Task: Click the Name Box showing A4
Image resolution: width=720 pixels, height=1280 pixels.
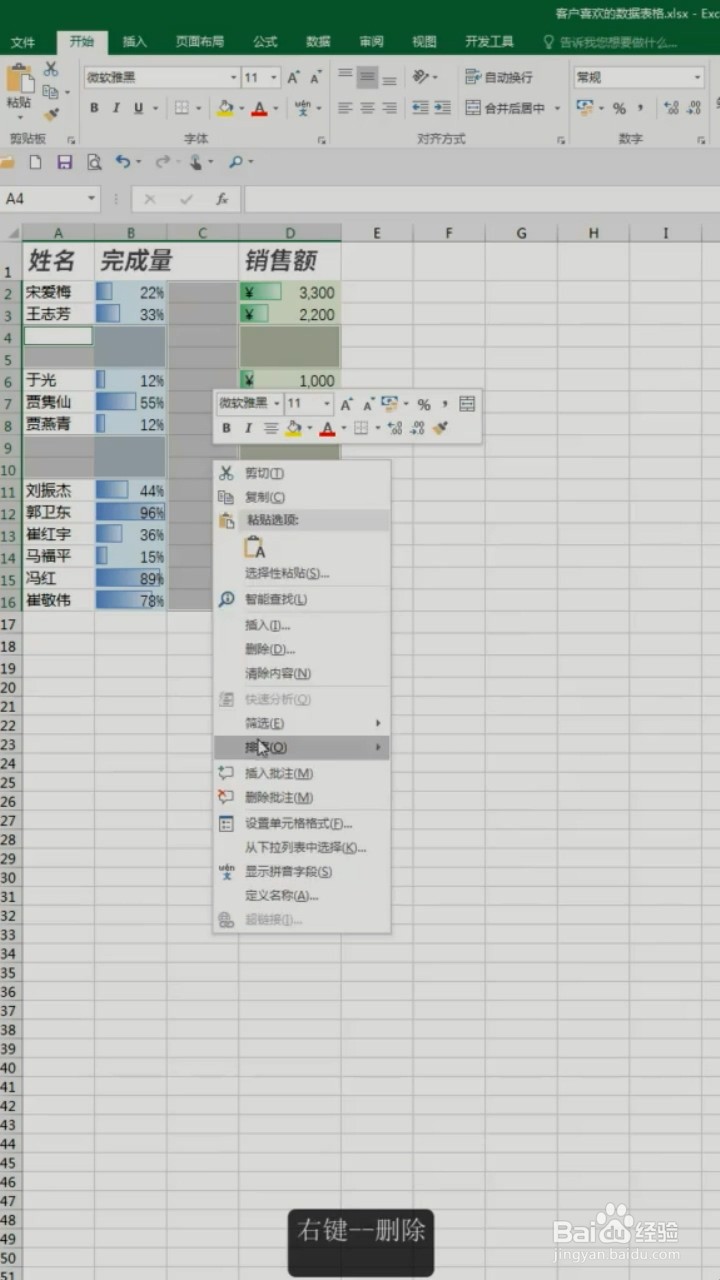Action: pos(49,199)
